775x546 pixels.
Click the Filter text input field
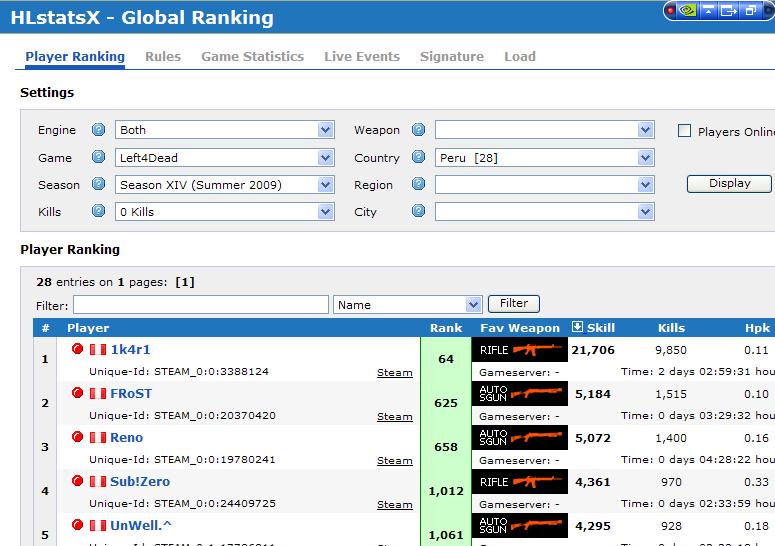[x=200, y=304]
